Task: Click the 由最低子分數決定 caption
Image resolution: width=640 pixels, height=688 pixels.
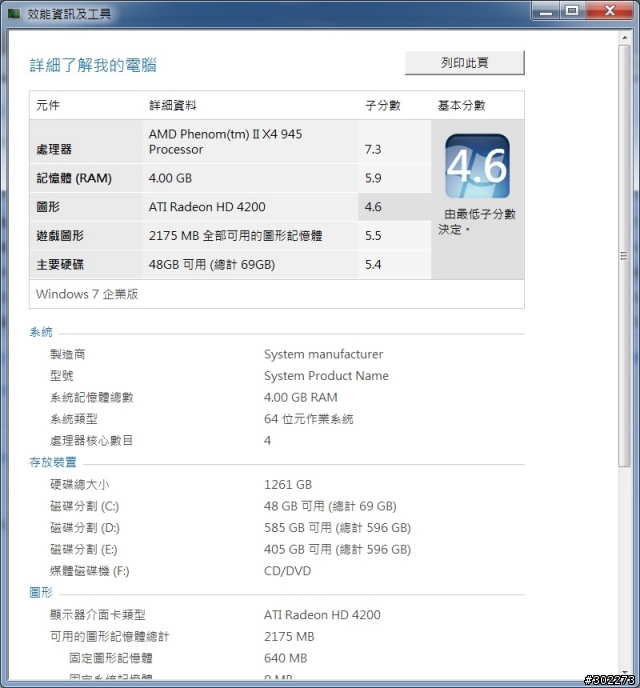Action: pos(477,222)
